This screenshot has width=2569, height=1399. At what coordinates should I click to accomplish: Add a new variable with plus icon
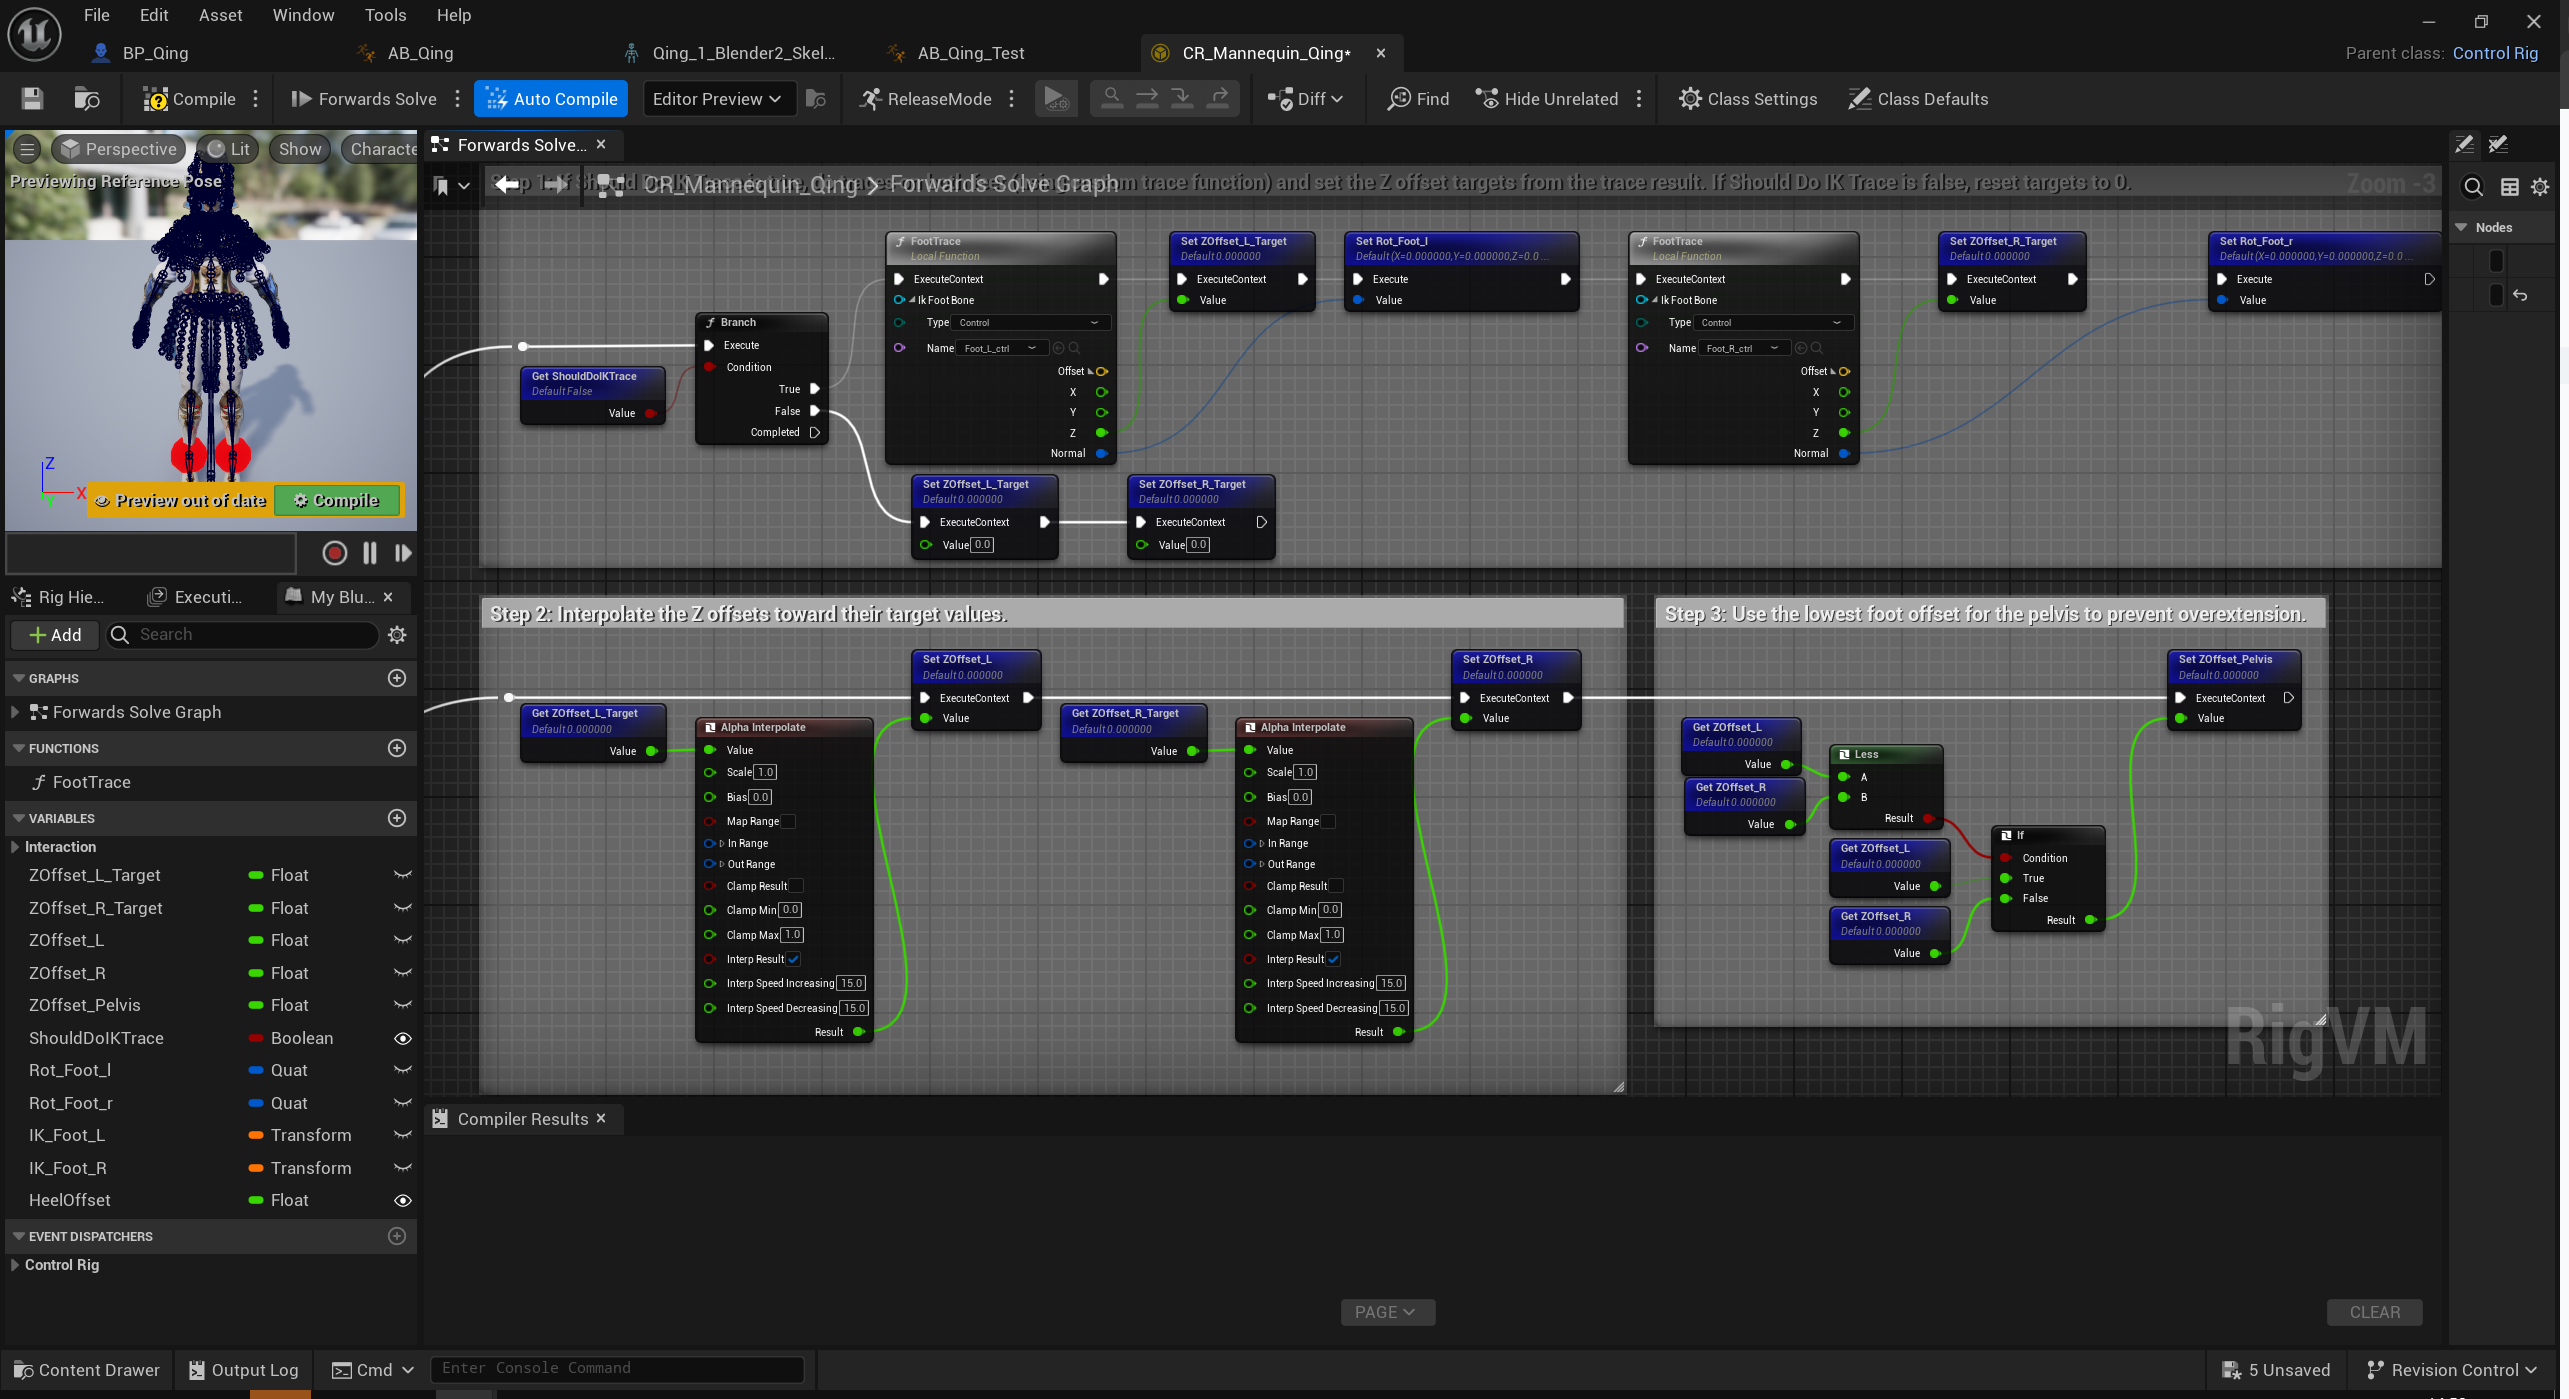(x=397, y=818)
